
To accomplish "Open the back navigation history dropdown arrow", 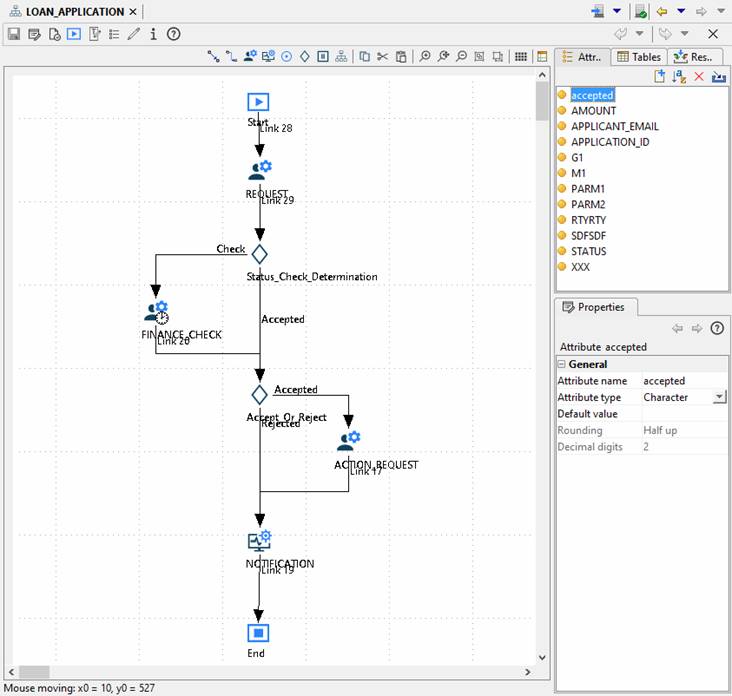I will click(x=681, y=12).
